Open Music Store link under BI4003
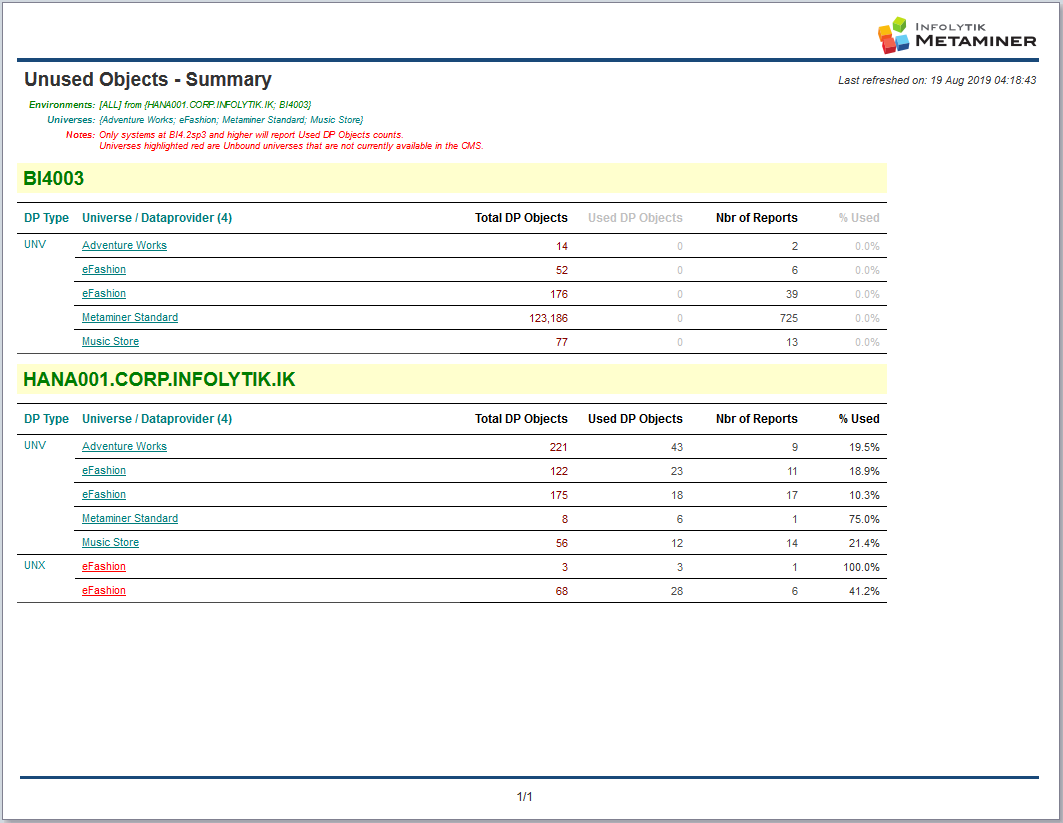The width and height of the screenshot is (1063, 823). click(110, 341)
